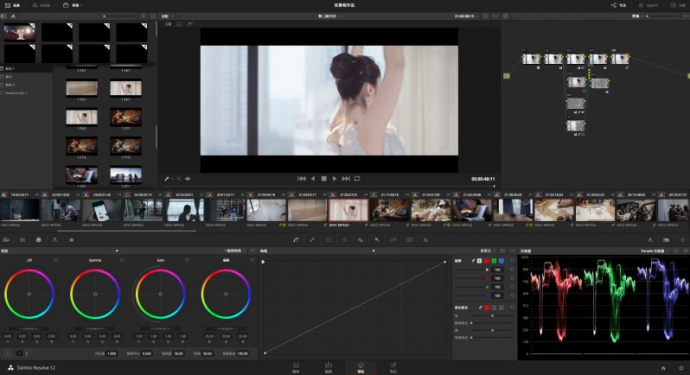The height and width of the screenshot is (375, 690).
Task: Click the Camera Raw palette icon
Action: tap(6, 240)
